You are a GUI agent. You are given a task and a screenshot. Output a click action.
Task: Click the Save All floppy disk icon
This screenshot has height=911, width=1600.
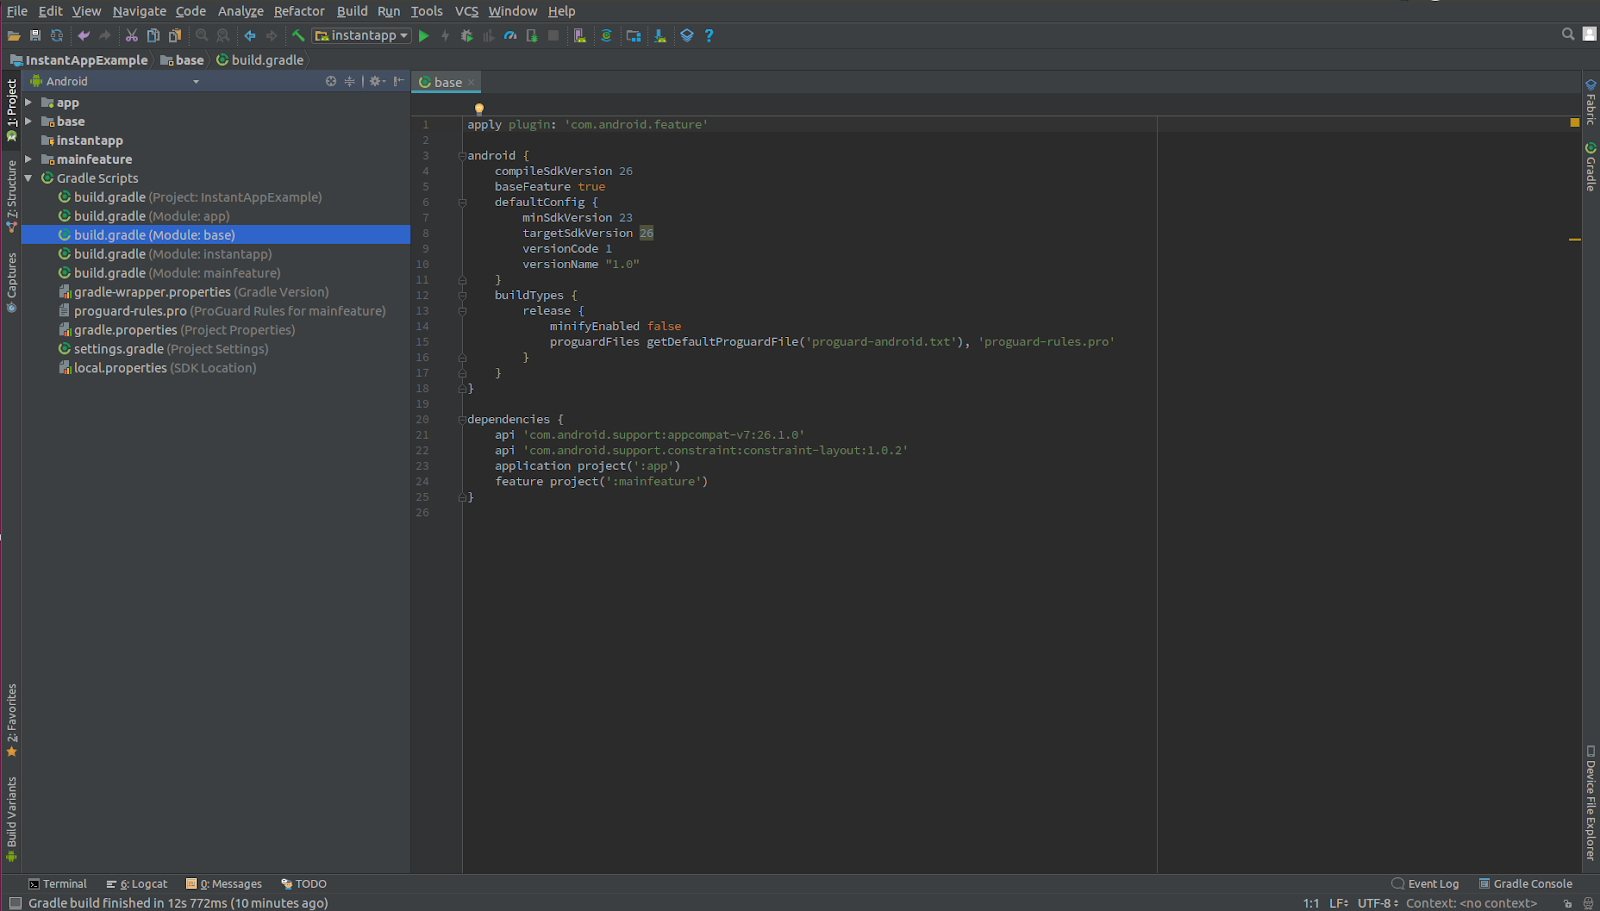(x=35, y=36)
